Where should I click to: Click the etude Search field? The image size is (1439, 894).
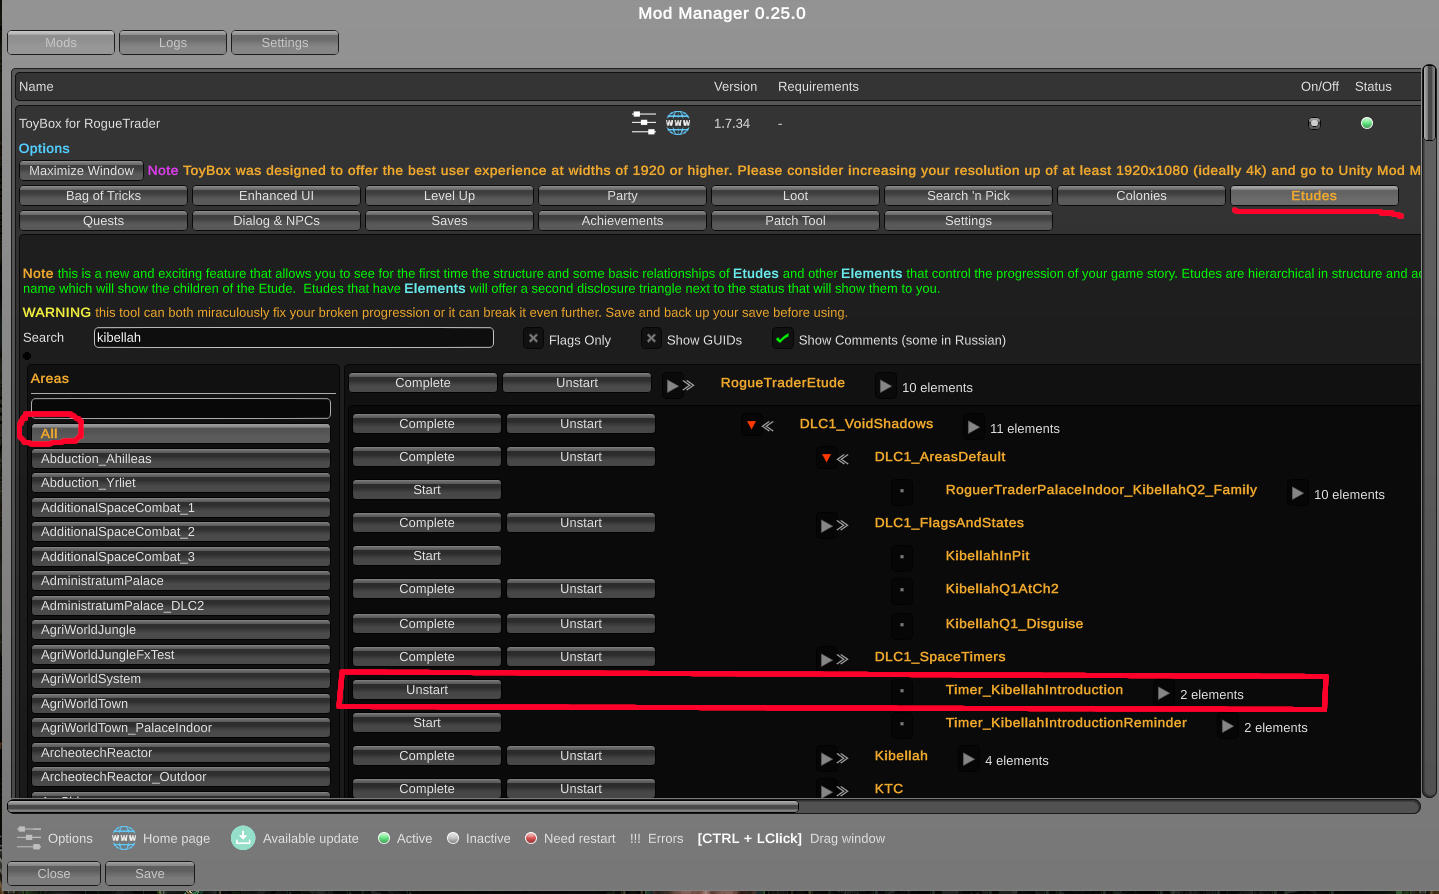click(x=294, y=338)
